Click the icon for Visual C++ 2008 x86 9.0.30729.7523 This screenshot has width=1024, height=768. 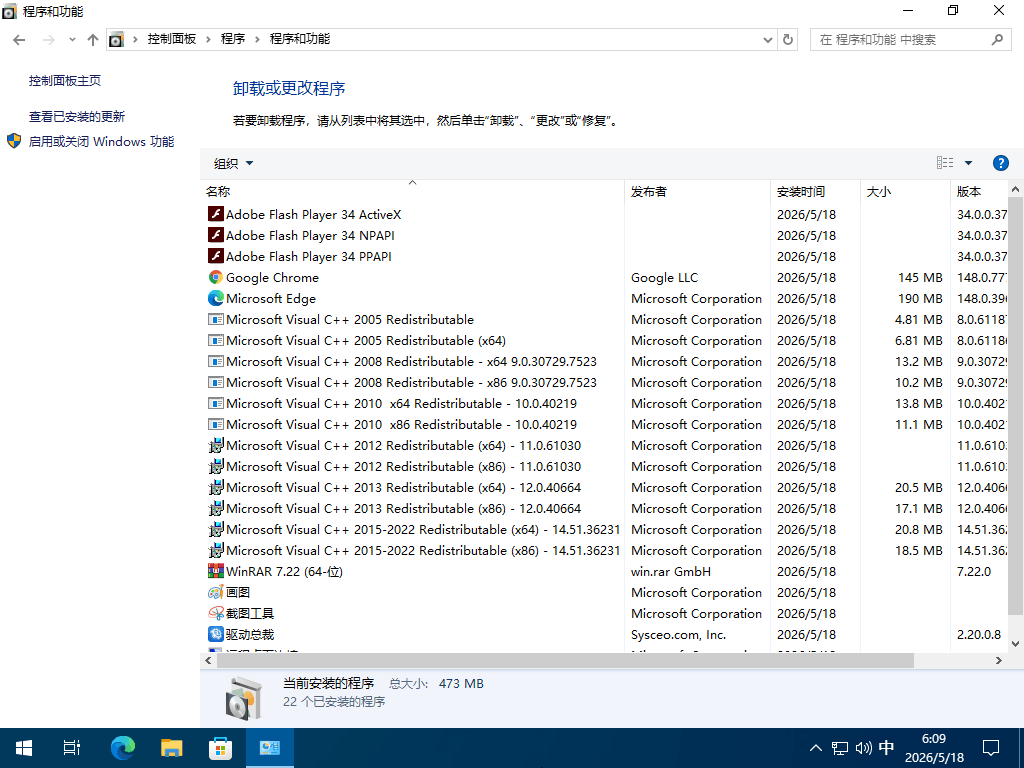(x=216, y=382)
